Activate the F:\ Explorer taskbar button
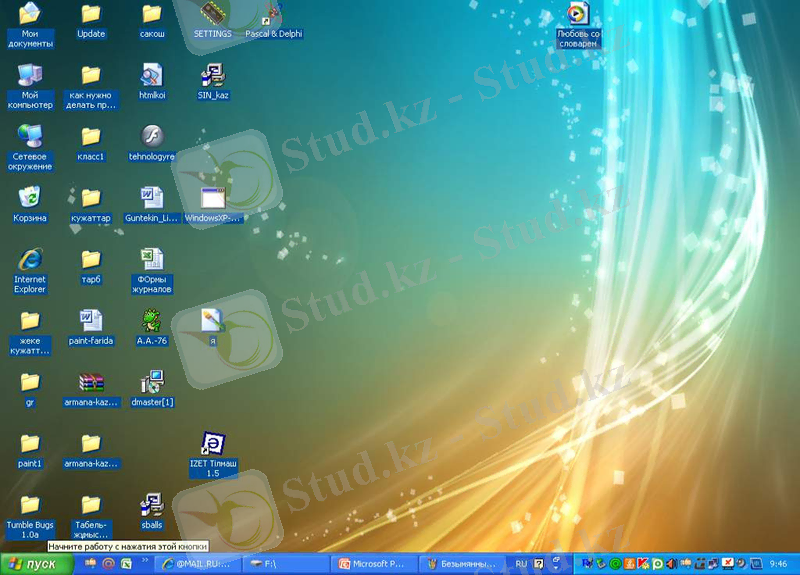Screen dimensions: 800x575 click(287, 564)
